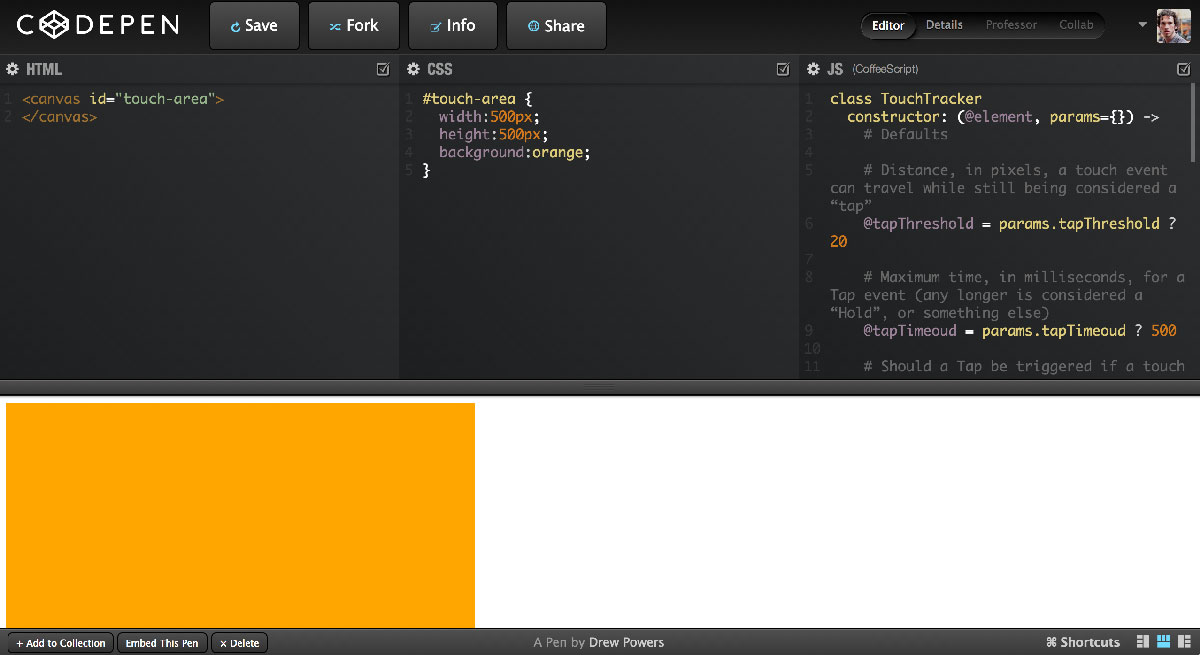Click the Fork button
This screenshot has width=1200, height=655.
coord(353,25)
